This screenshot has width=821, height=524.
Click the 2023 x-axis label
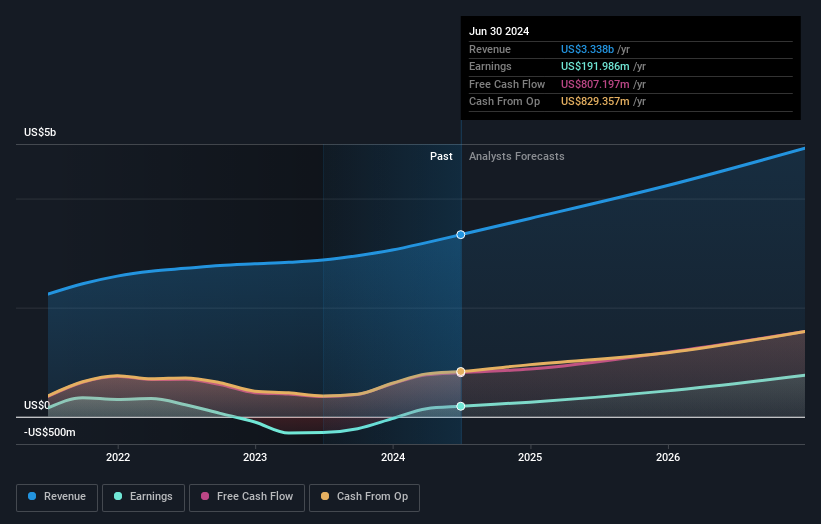click(255, 457)
